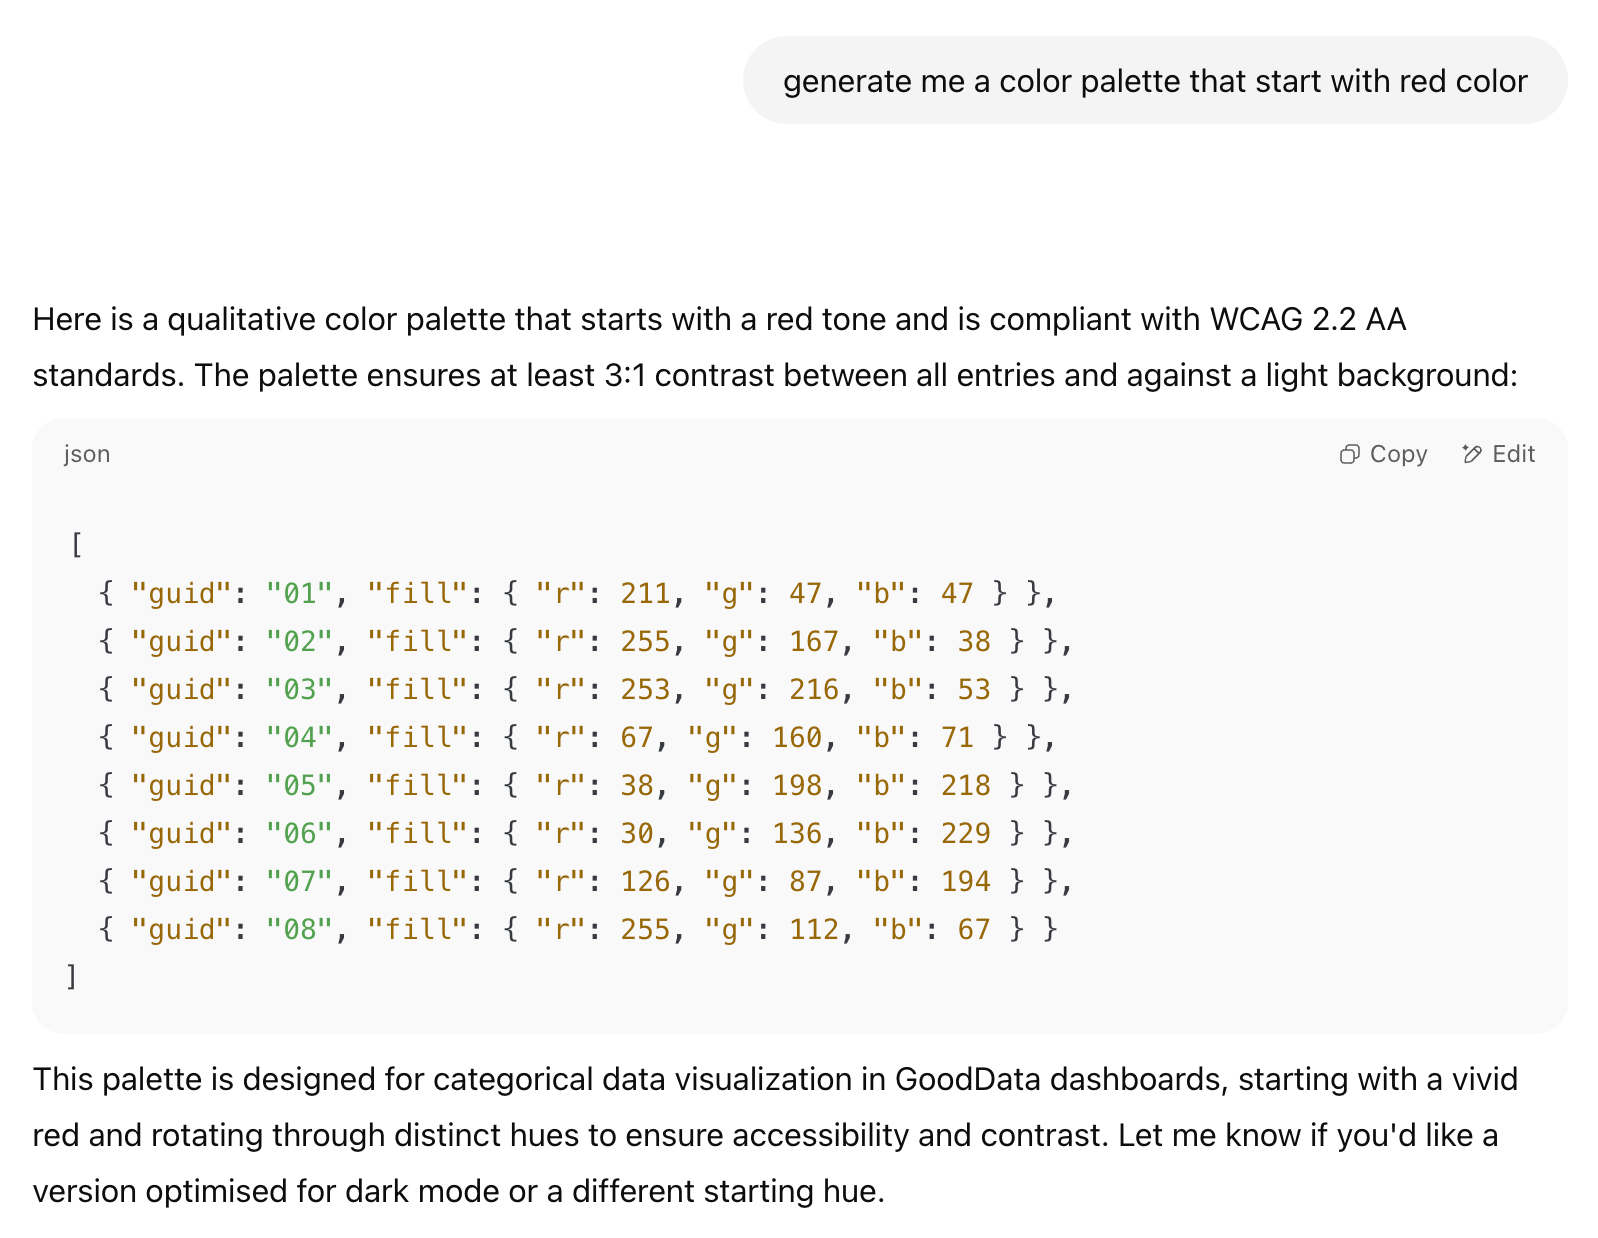
Task: Click the red value 211 in guid 01
Action: click(x=650, y=593)
